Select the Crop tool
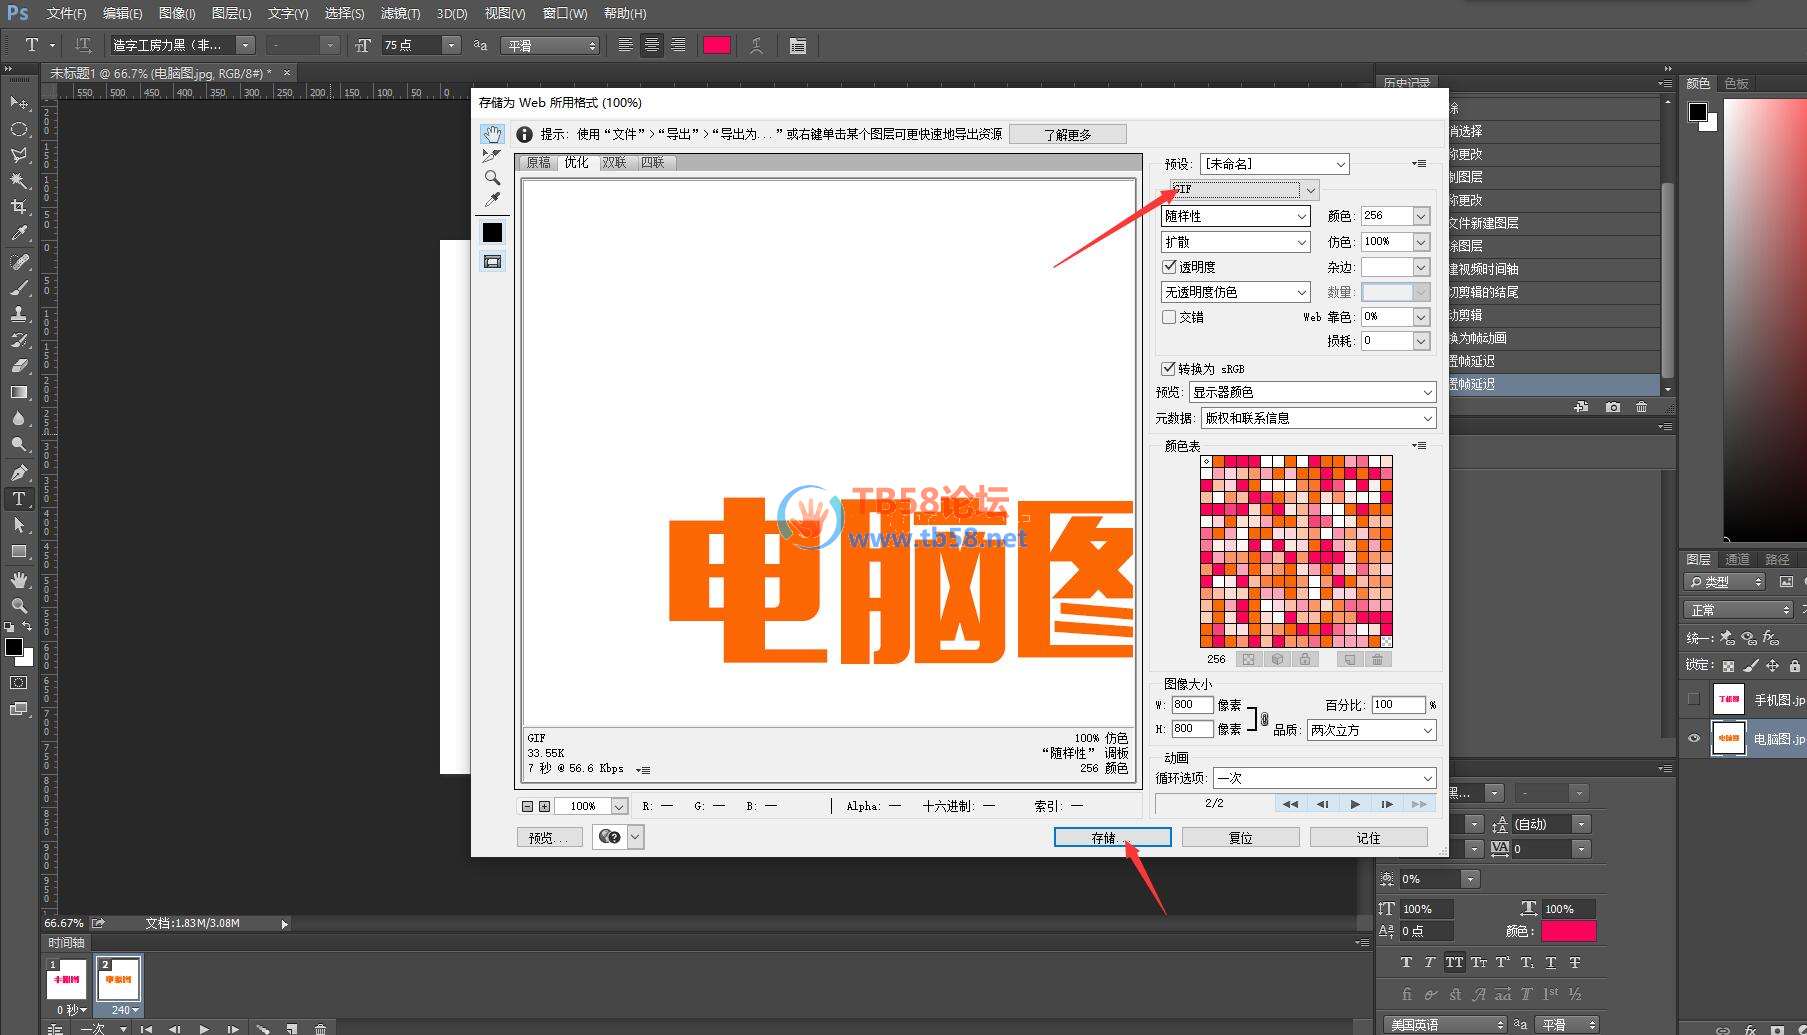Screen dimensions: 1807x1035 tap(19, 207)
